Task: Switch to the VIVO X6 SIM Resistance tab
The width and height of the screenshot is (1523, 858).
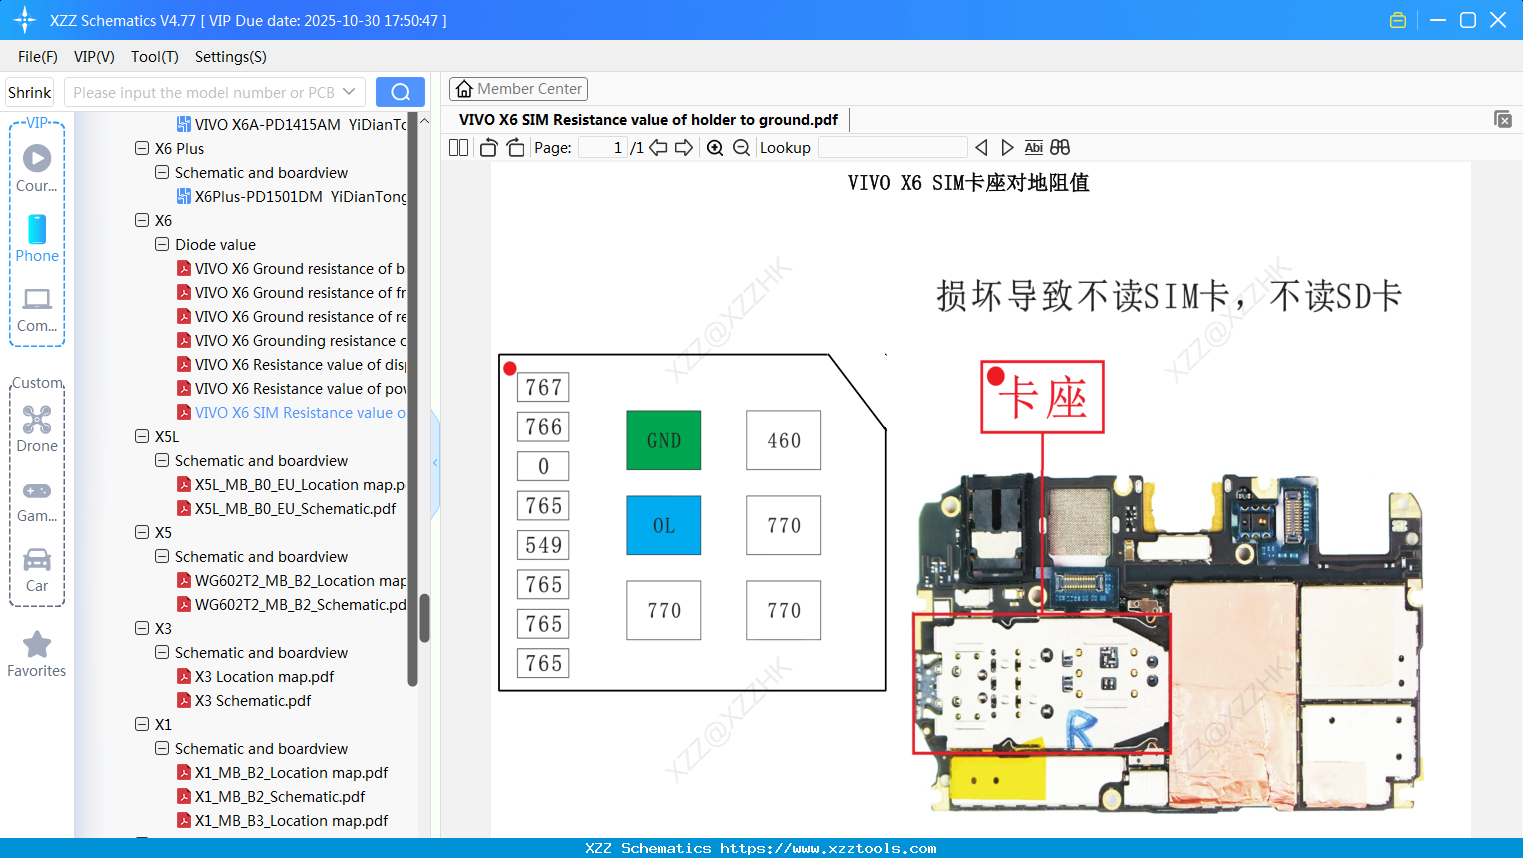Action: (648, 119)
